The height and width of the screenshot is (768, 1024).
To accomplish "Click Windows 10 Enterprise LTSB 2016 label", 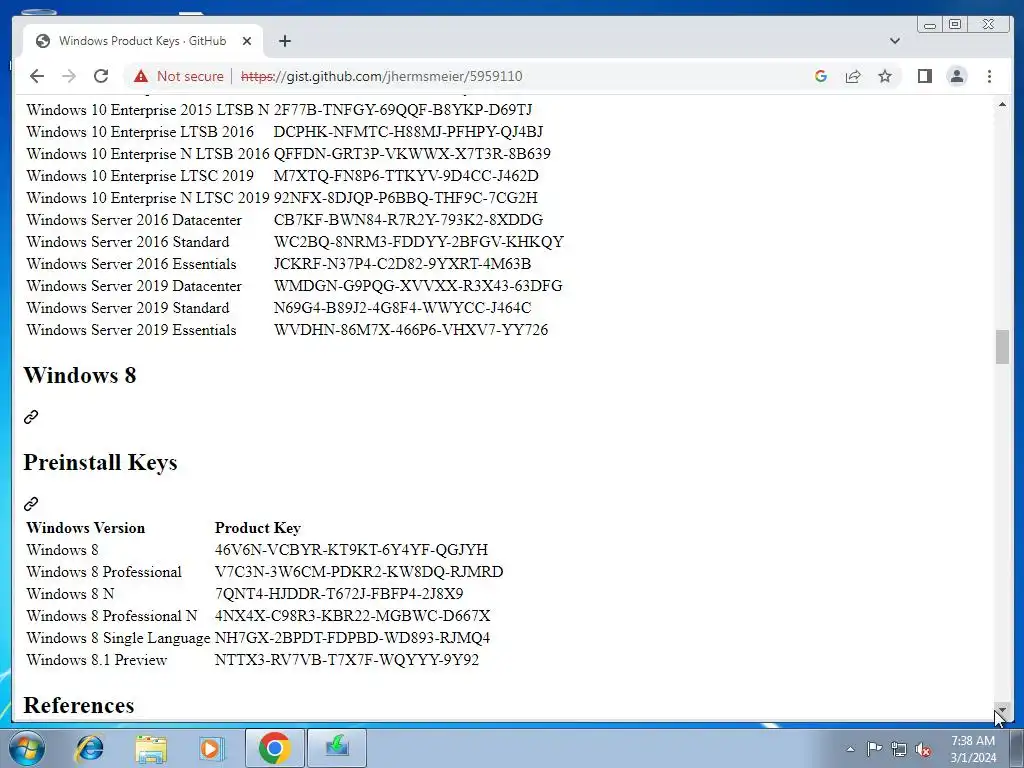I will pos(140,132).
